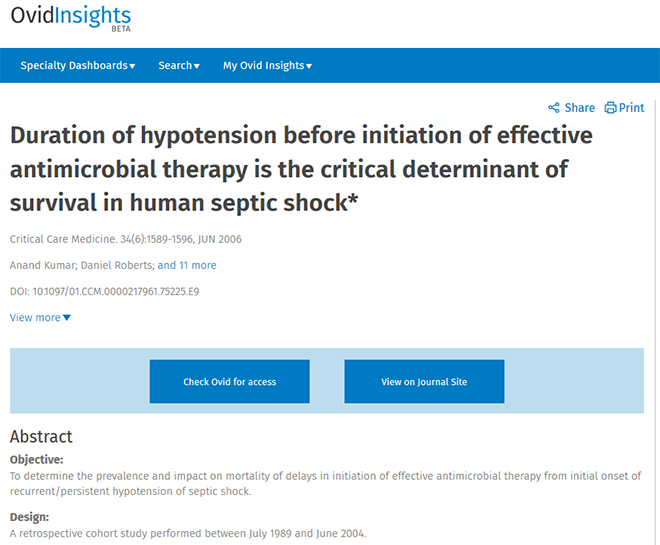Click the My Ovid Insights dropdown arrow
The image size is (660, 545).
[309, 66]
